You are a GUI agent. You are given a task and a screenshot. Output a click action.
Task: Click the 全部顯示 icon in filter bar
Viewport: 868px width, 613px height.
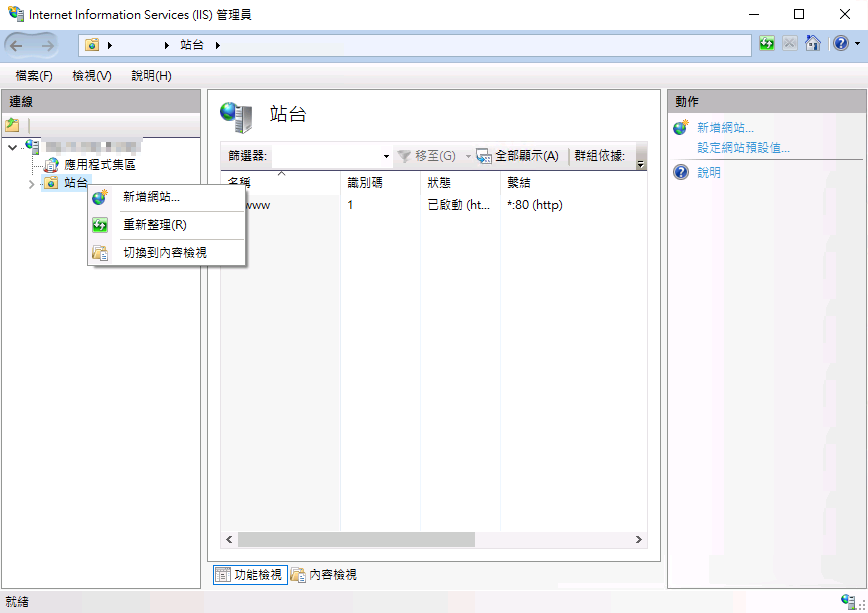click(x=483, y=156)
